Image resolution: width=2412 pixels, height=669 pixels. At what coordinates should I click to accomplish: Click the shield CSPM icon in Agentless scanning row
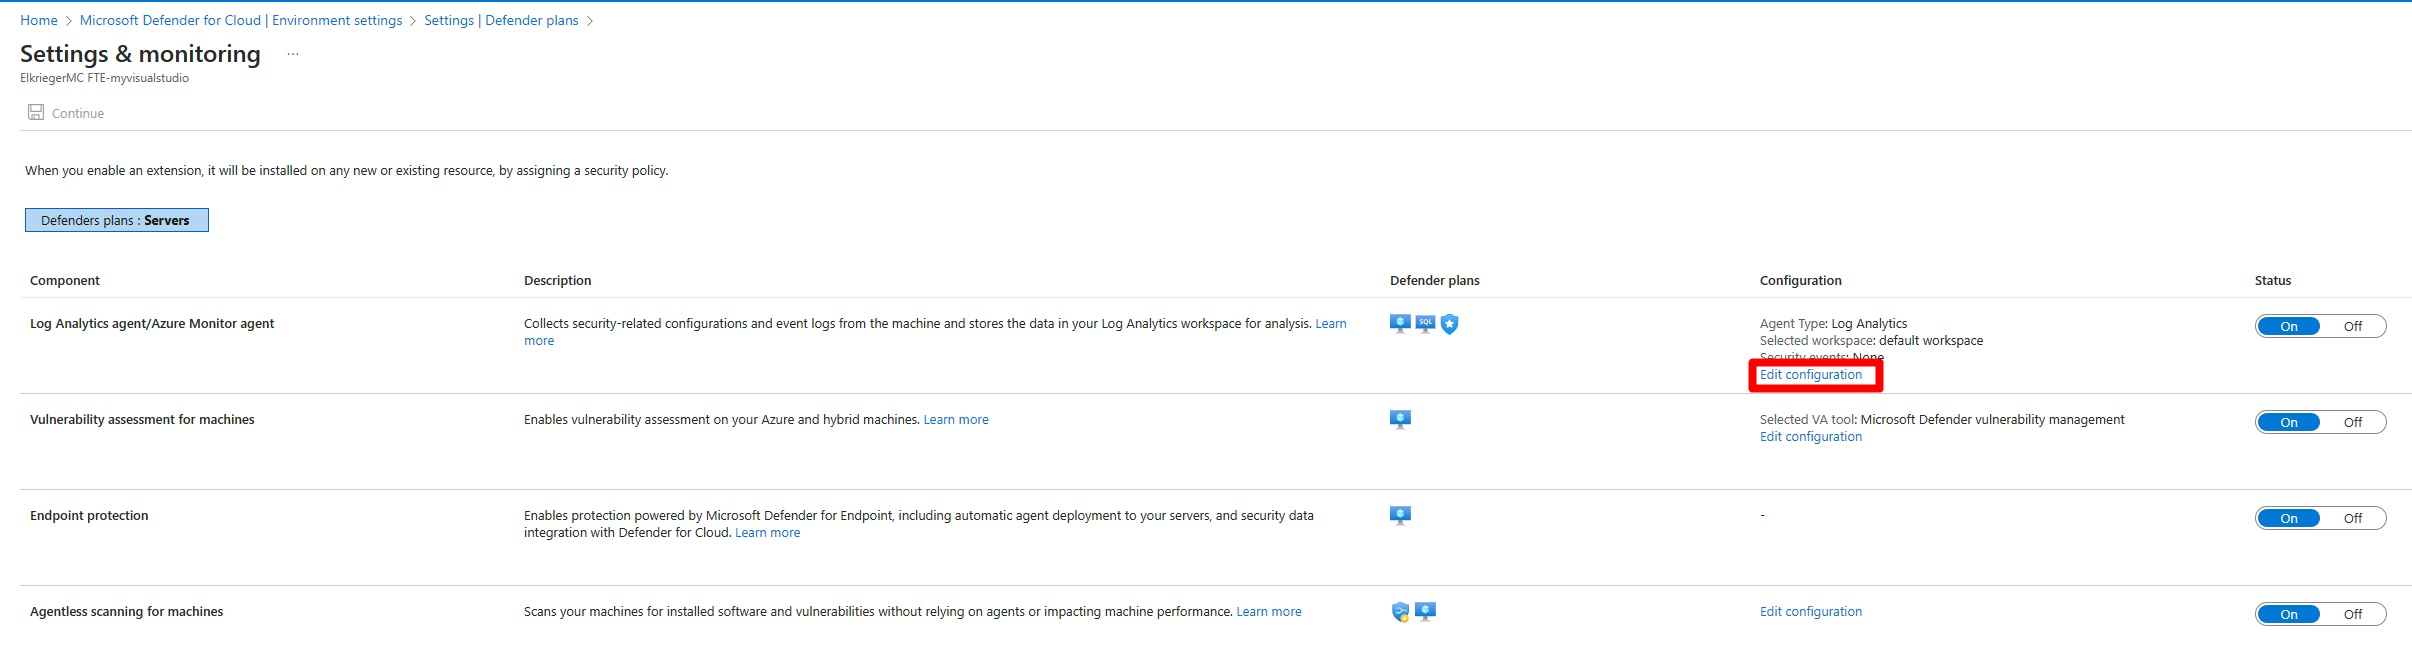(x=1400, y=612)
